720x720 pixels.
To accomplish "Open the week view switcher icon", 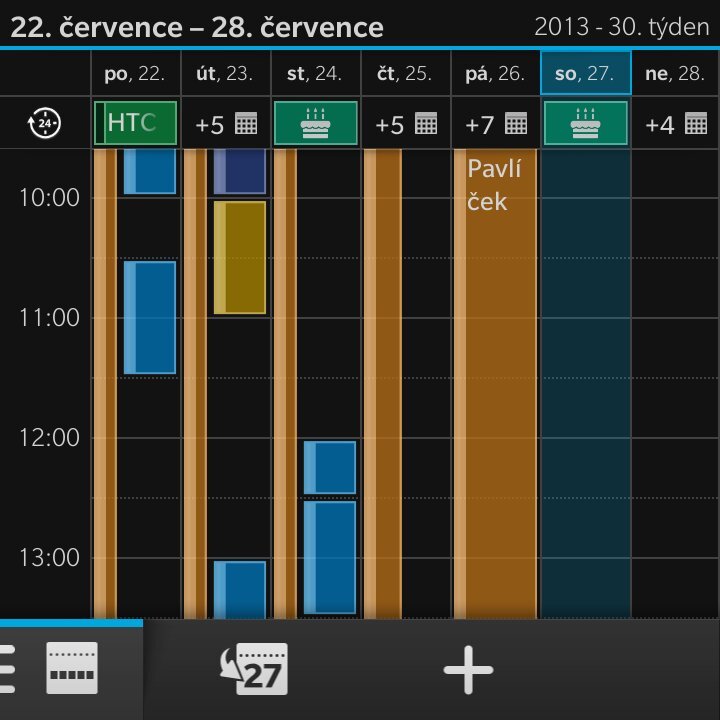I will [x=72, y=668].
